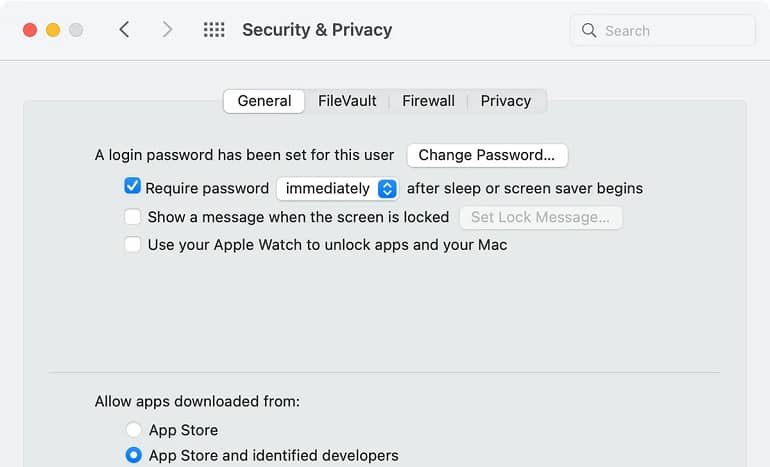Select the General tab
This screenshot has width=770, height=467.
(x=264, y=101)
